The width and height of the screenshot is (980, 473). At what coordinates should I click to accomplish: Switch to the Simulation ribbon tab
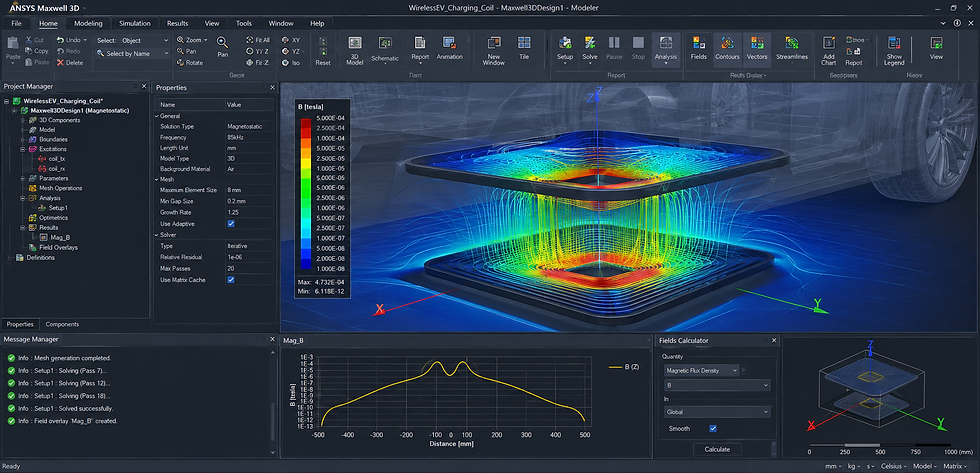coord(135,24)
